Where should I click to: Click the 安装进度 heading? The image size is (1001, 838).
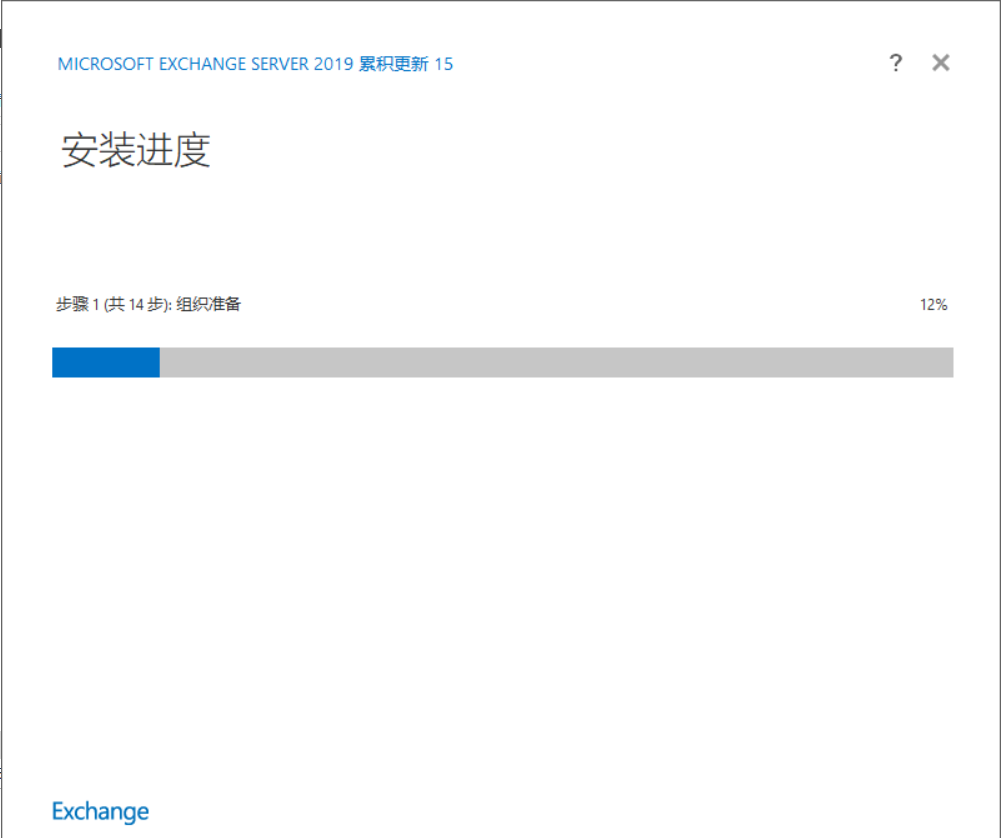click(x=136, y=150)
